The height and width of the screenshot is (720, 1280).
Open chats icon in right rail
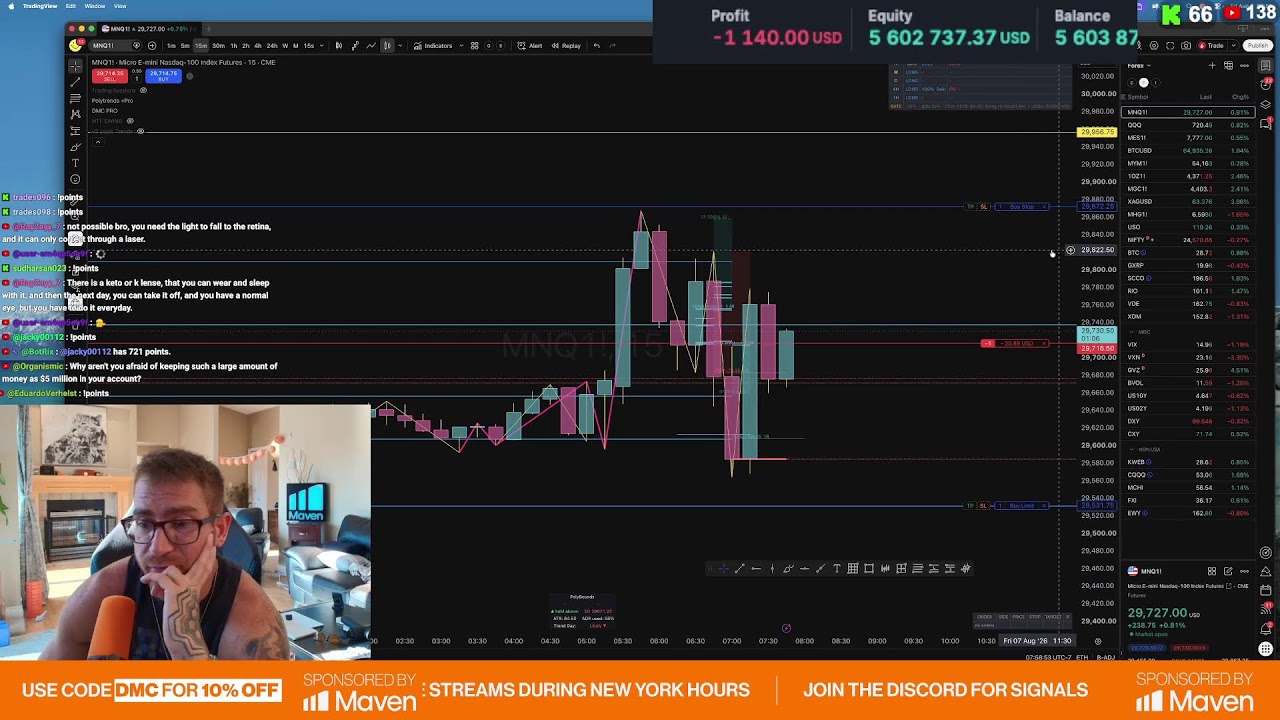click(x=1265, y=124)
